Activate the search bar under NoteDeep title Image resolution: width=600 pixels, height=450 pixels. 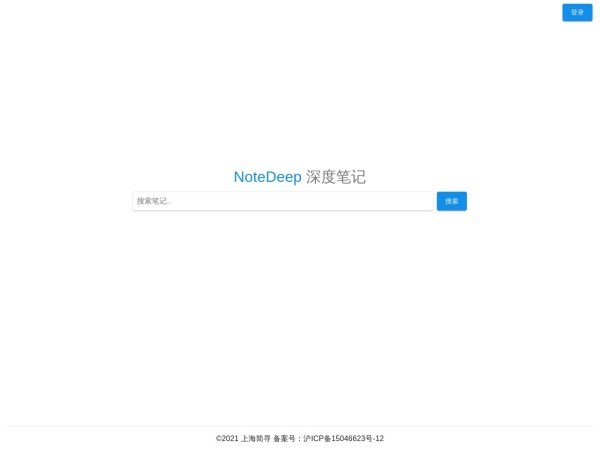(x=283, y=201)
